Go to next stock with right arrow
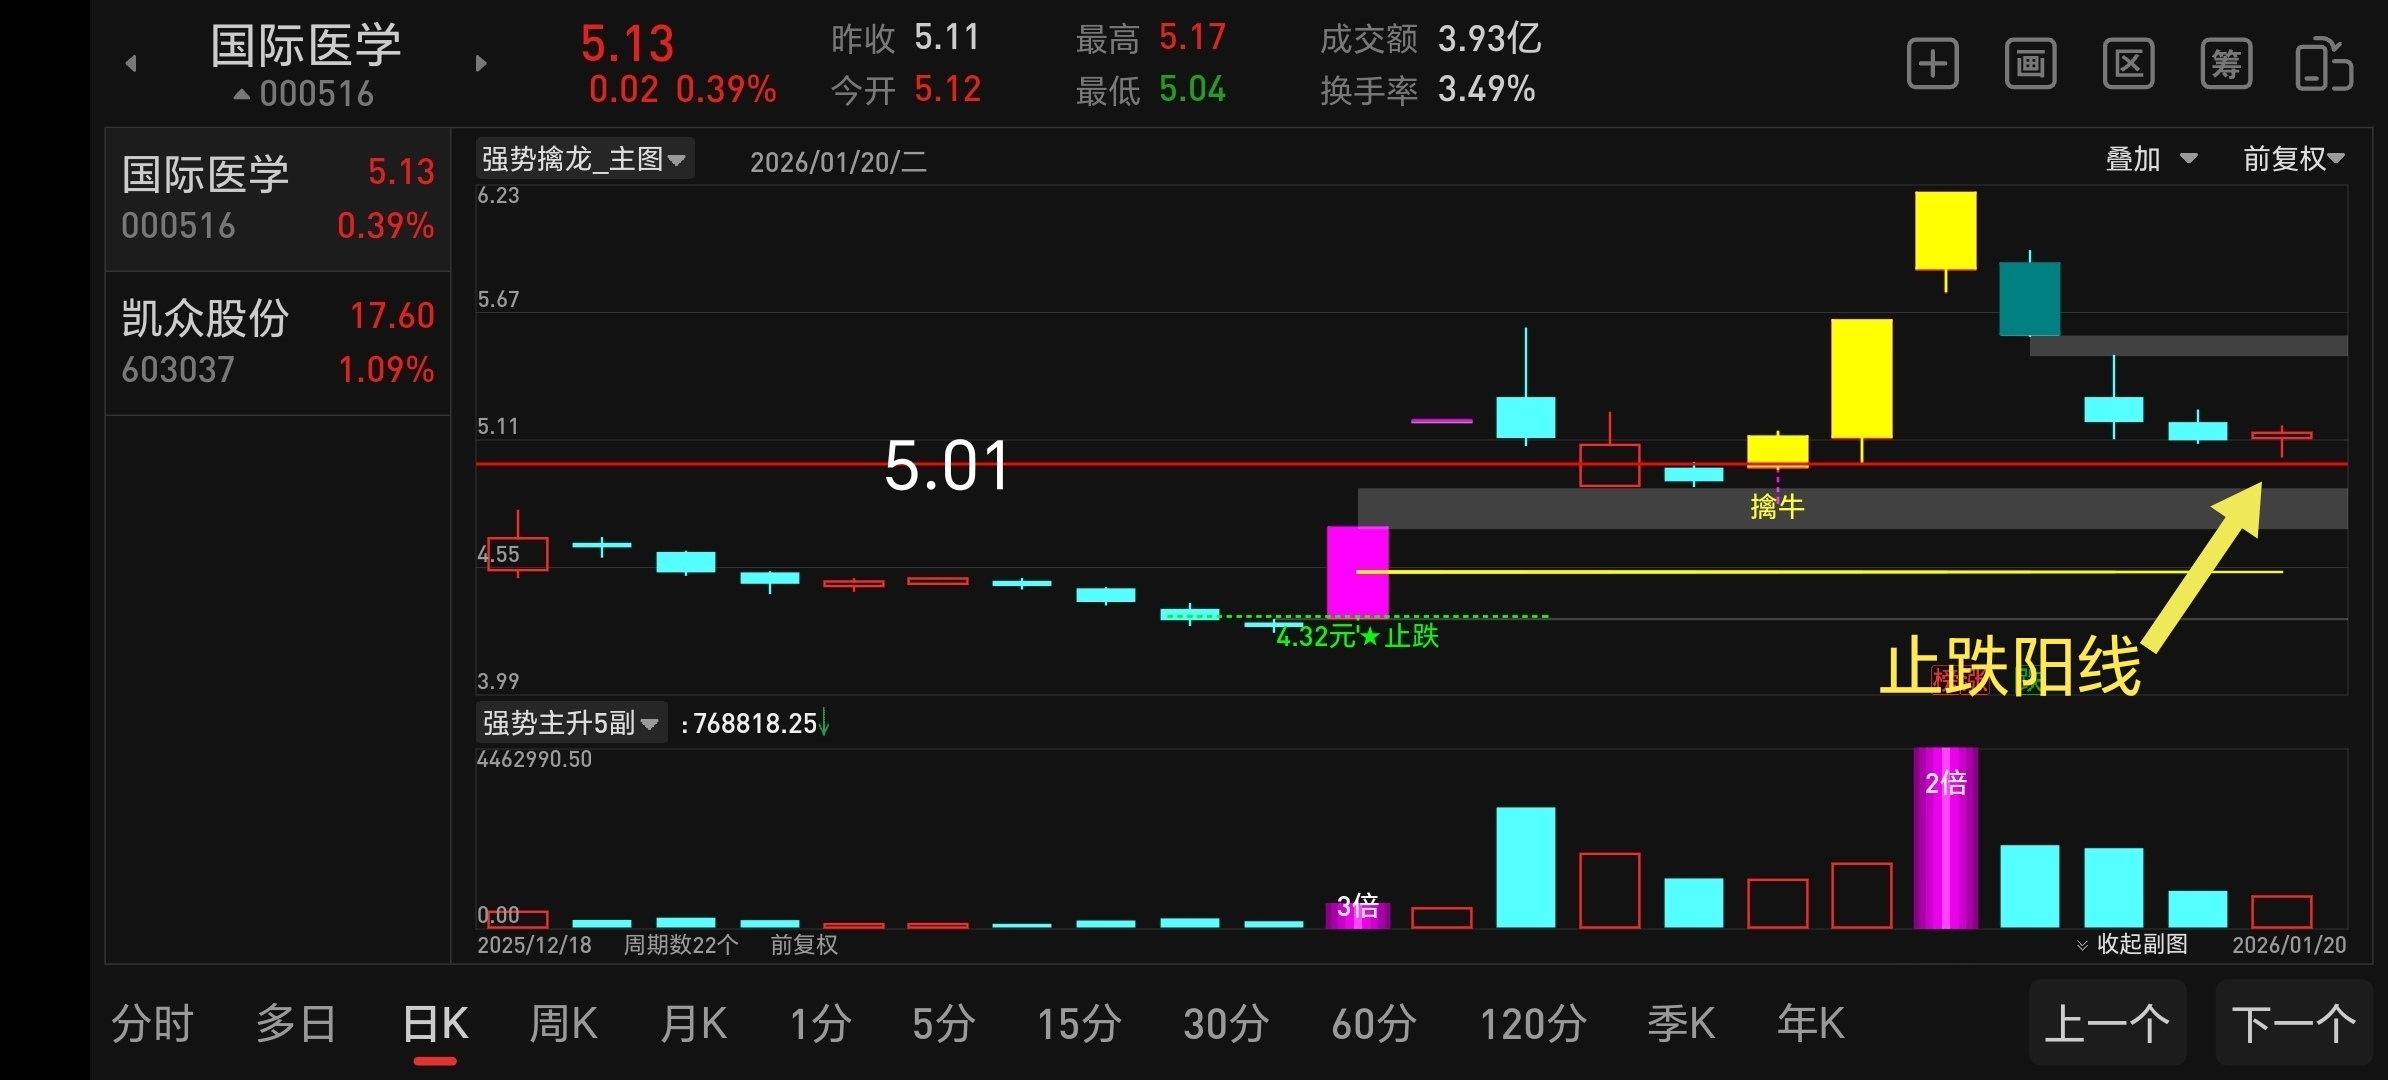The image size is (2388, 1080). pos(481,64)
